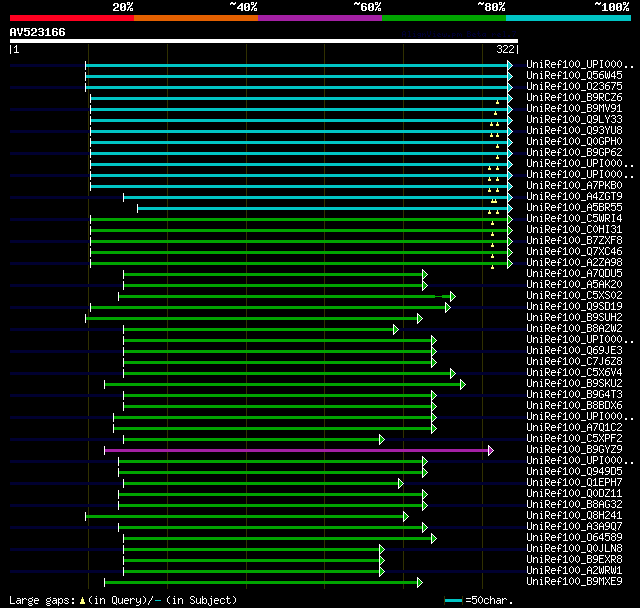Click the cyan alignment bar for A5BR55
This screenshot has width=640, height=608.
click(x=322, y=209)
